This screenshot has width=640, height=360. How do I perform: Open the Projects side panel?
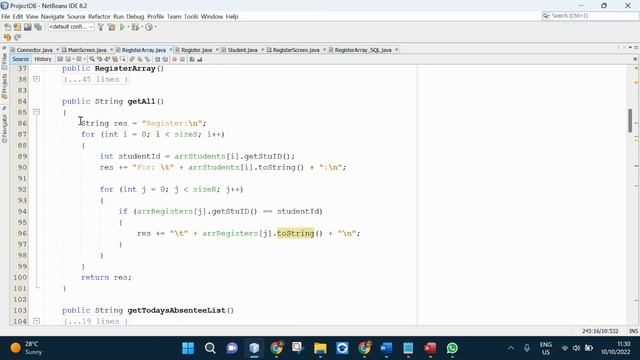click(4, 86)
